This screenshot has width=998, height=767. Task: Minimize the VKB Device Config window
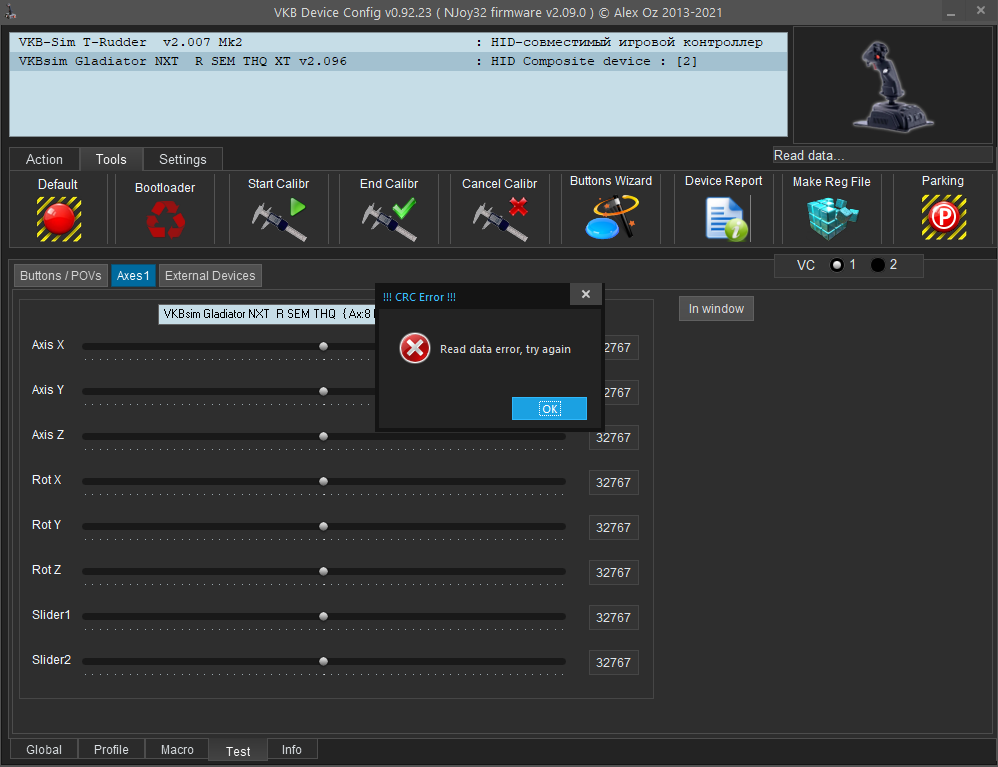(951, 12)
